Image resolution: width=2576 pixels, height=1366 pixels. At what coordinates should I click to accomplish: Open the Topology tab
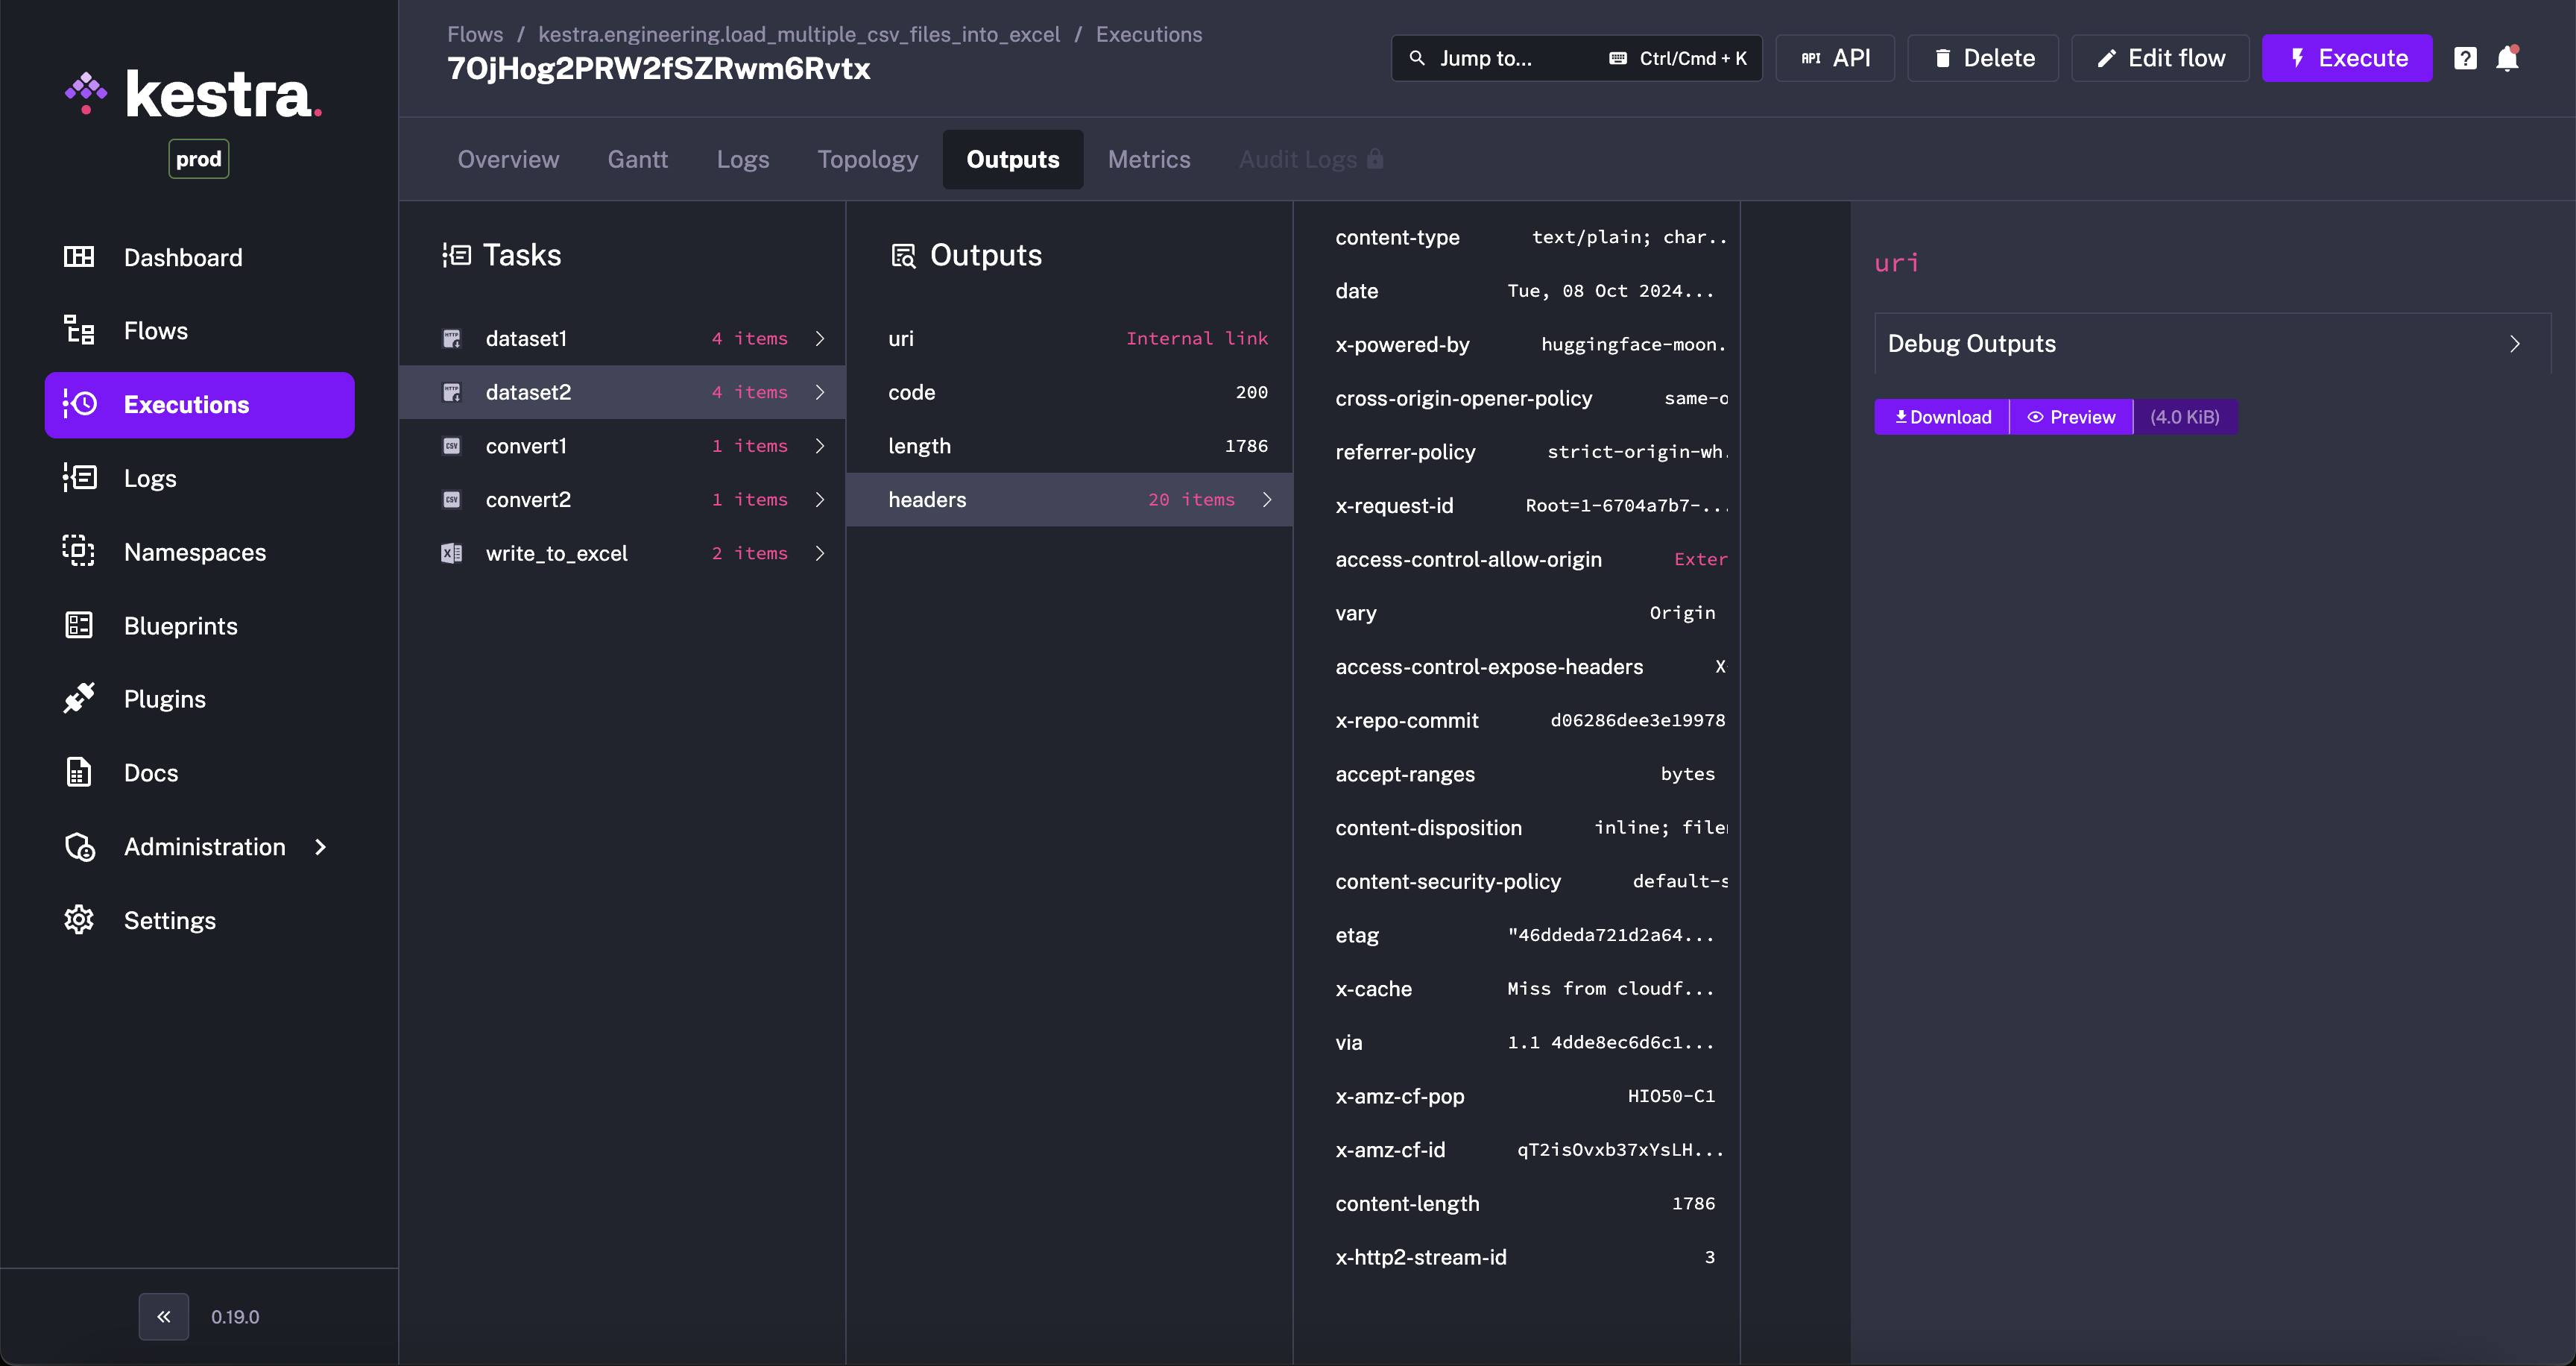coord(867,159)
